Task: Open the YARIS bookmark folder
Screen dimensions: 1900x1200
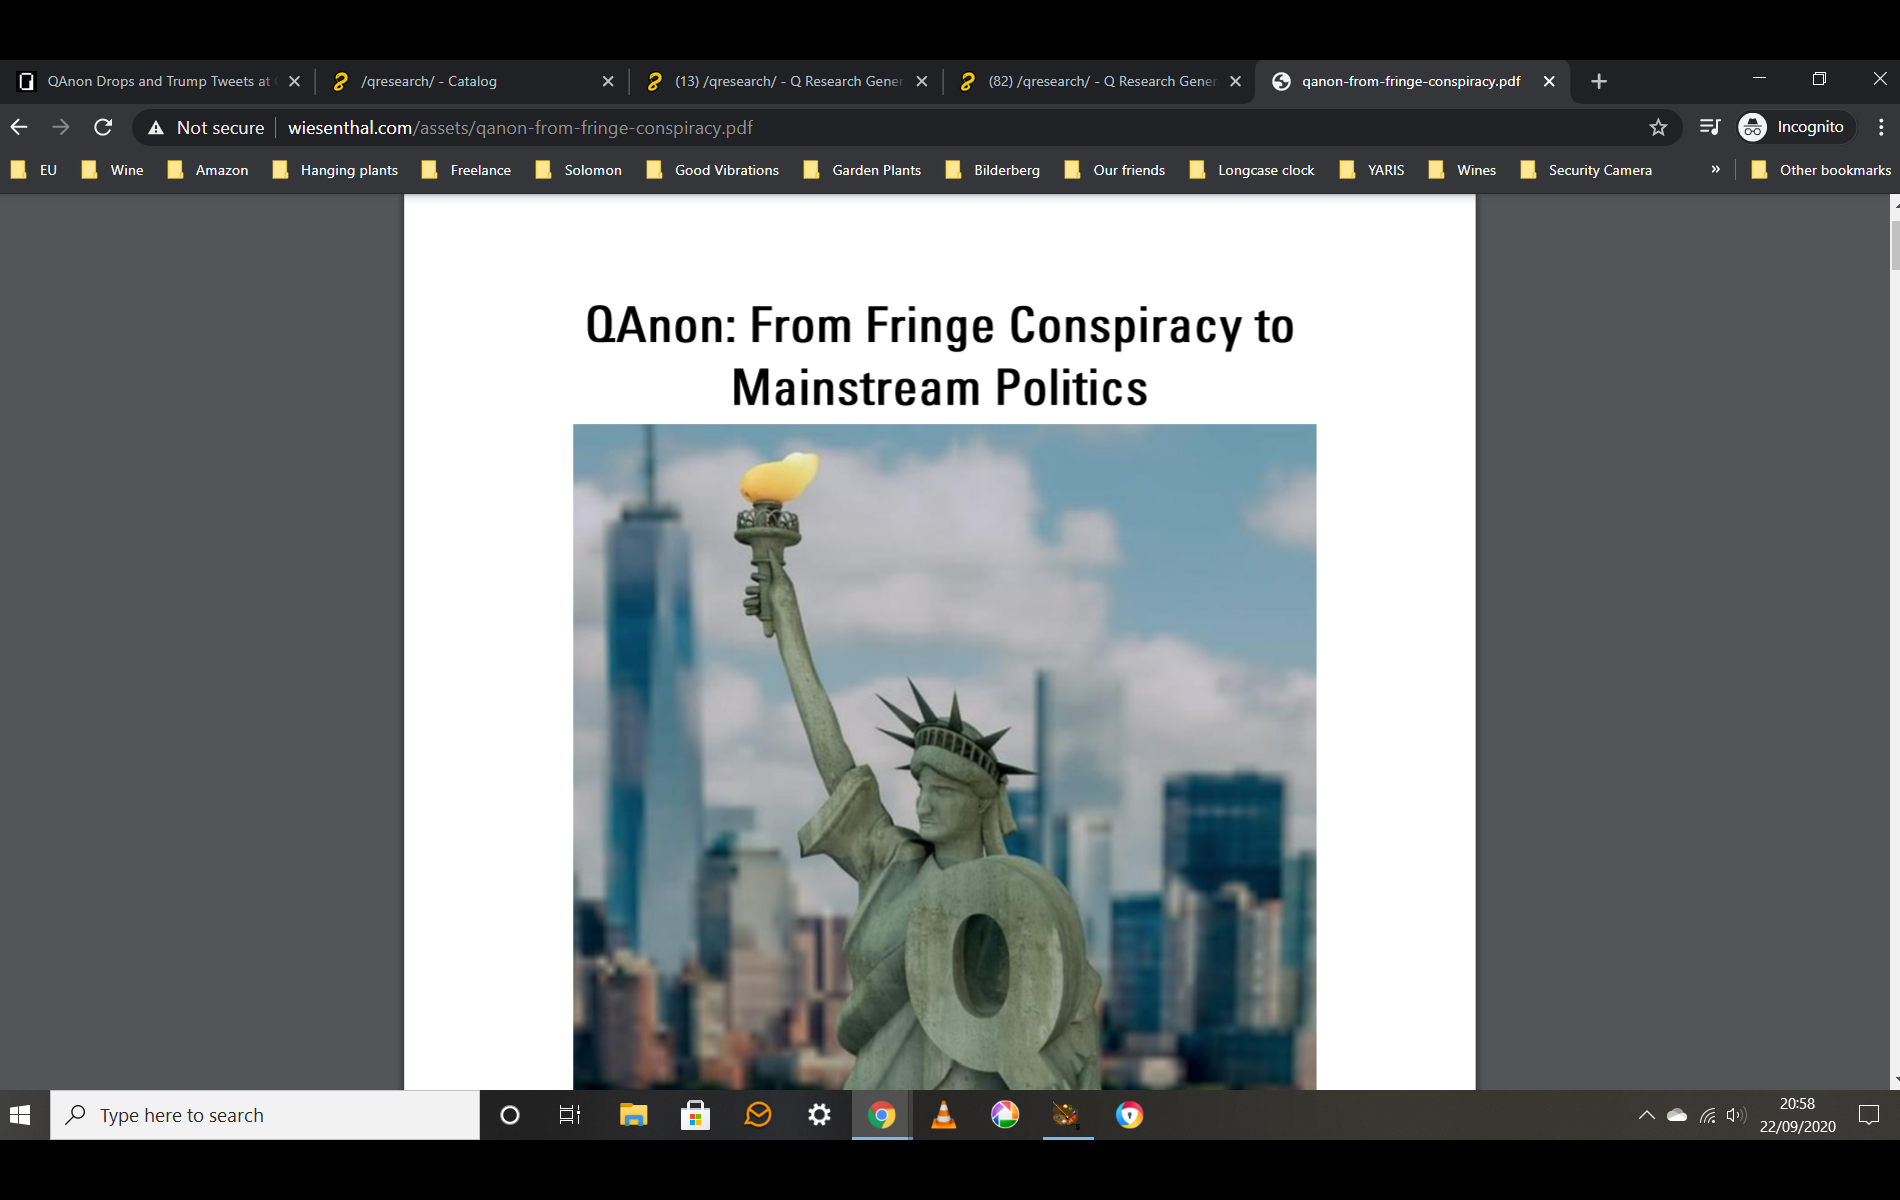Action: 1372,170
